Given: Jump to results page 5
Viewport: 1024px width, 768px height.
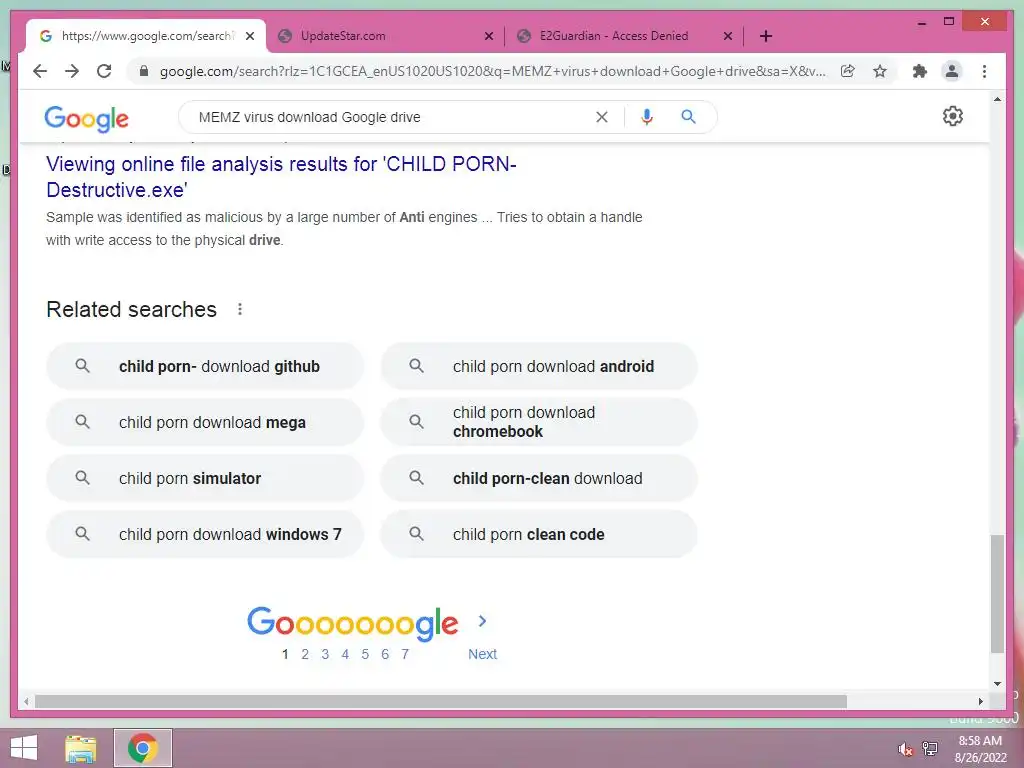Looking at the screenshot, I should [365, 654].
